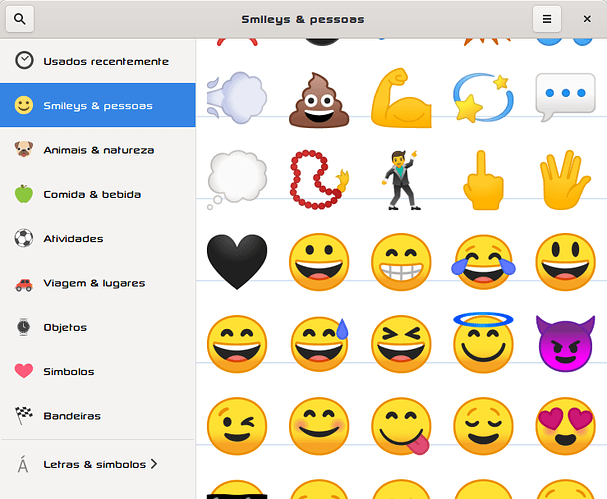Choose laughing face with smiling eyes emoji

click(x=237, y=344)
